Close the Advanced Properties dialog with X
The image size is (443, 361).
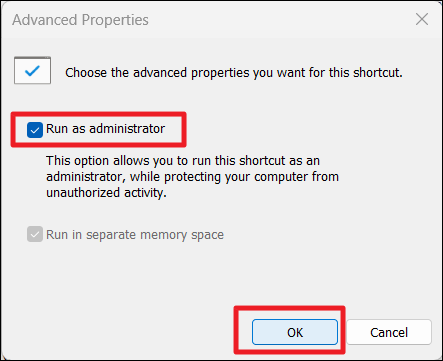(422, 19)
